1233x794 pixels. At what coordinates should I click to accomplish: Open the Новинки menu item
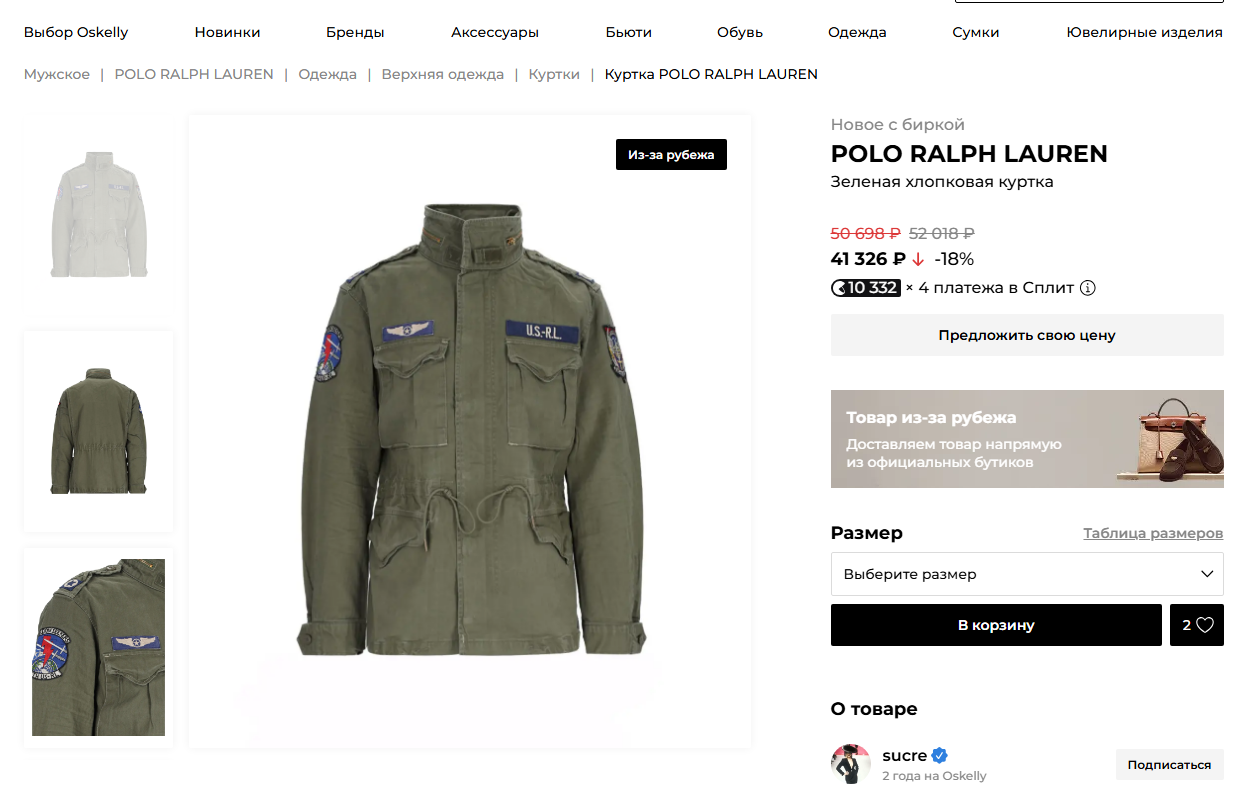(x=227, y=32)
